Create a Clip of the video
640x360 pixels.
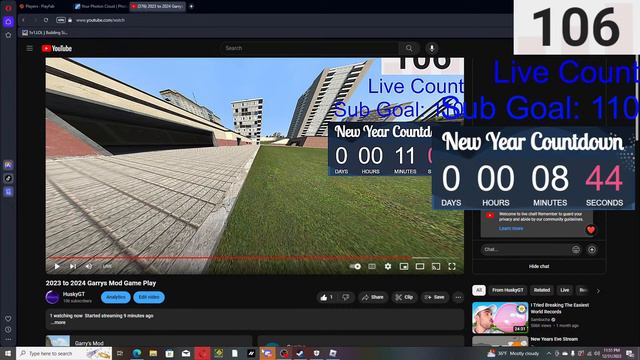coord(404,297)
